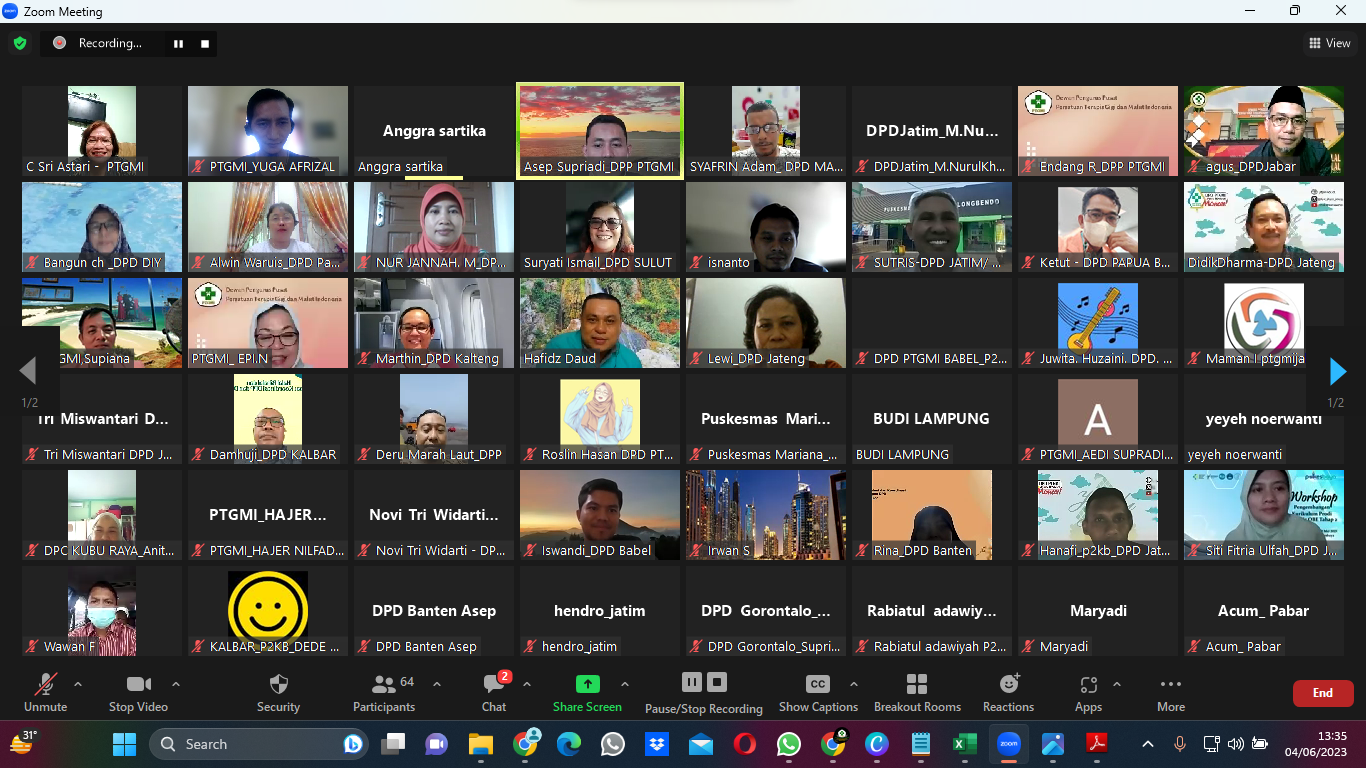The image size is (1366, 768).
Task: Select Asep Supriadi_DPP PTGMI video tile
Action: click(599, 131)
